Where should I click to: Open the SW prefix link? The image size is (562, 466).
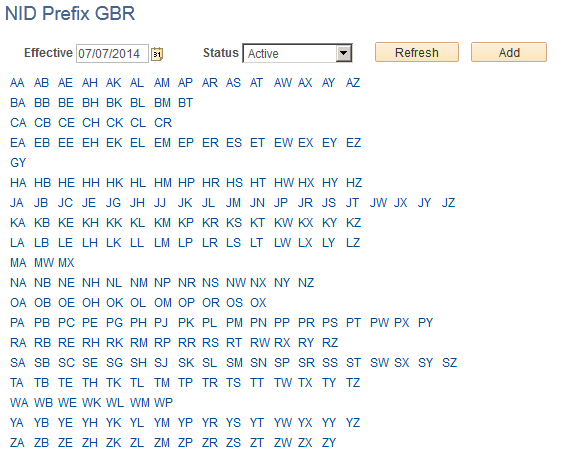coord(380,363)
